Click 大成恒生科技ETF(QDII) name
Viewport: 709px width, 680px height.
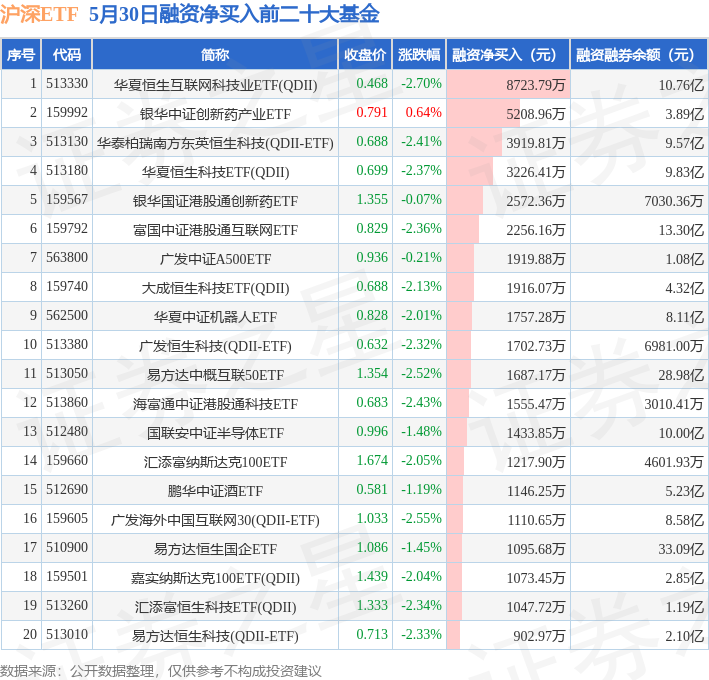click(x=215, y=288)
